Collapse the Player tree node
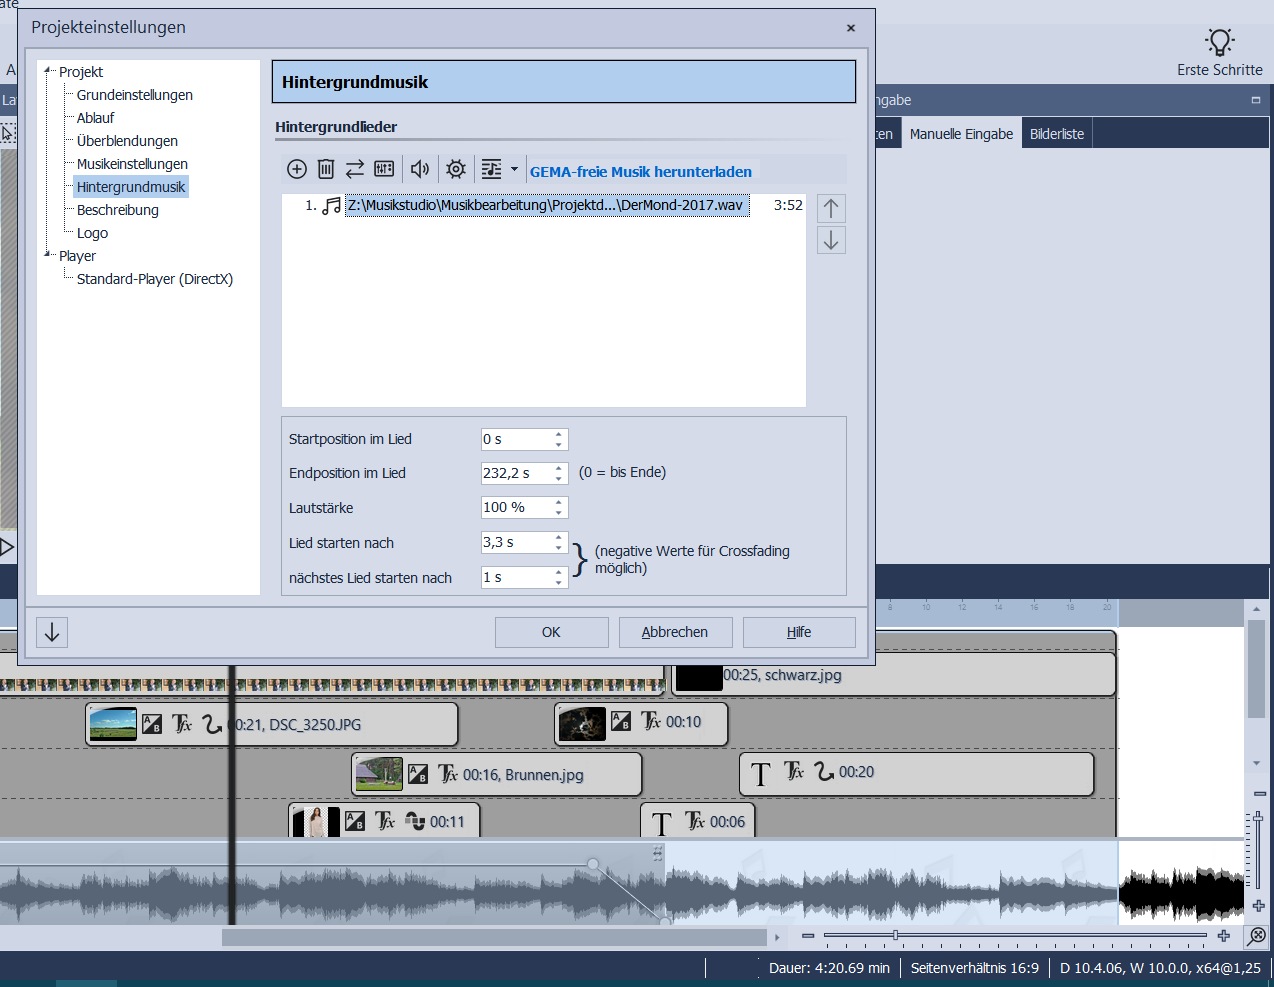1274x987 pixels. click(47, 255)
